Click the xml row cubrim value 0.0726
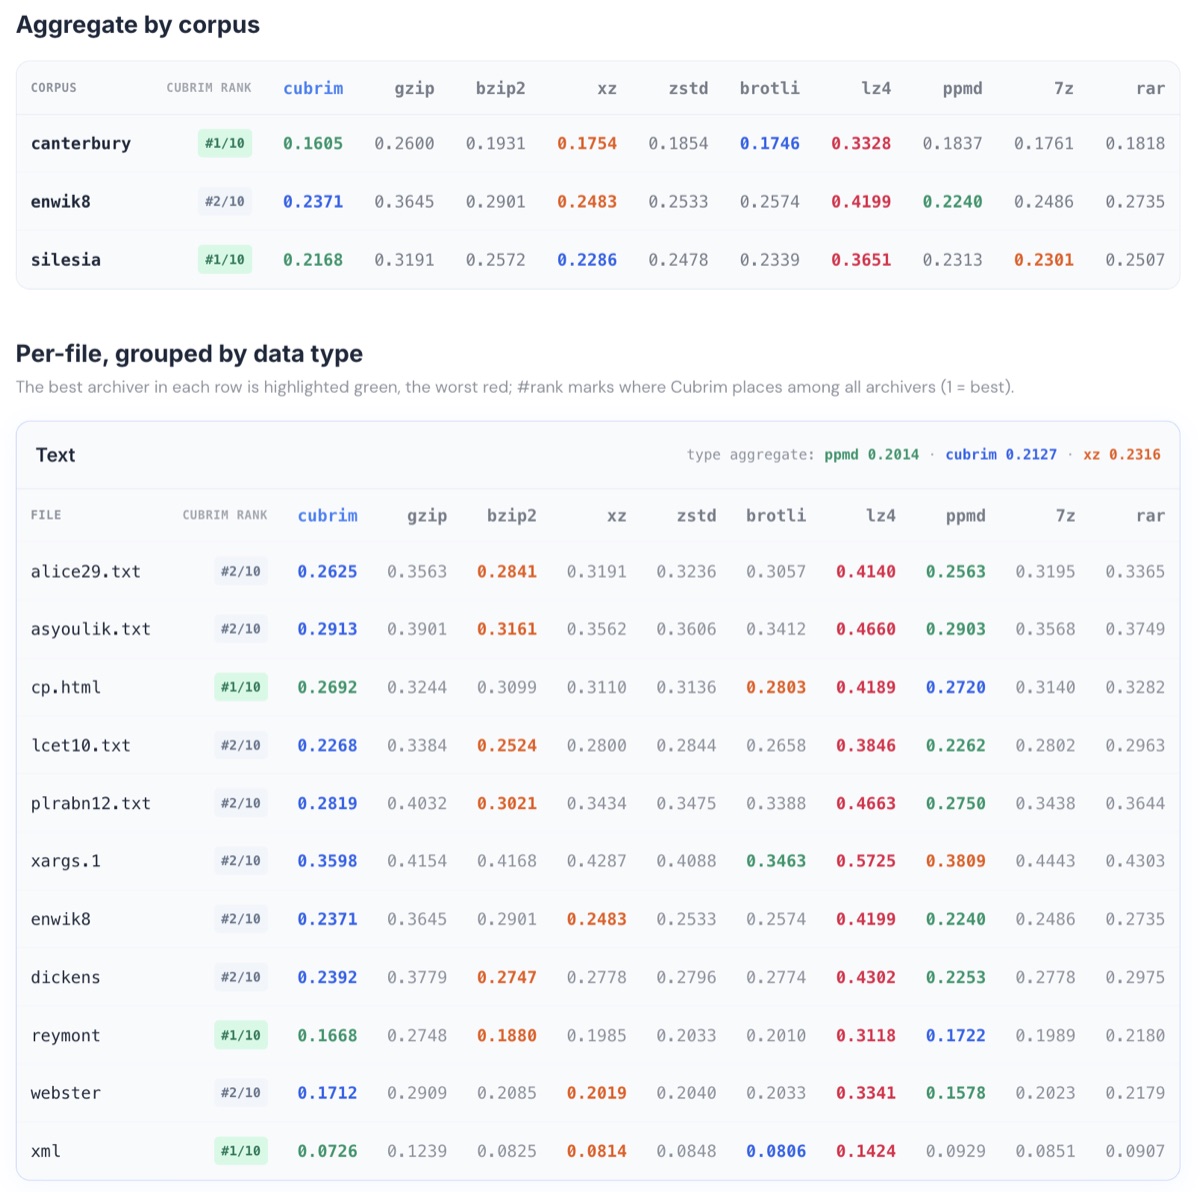Viewport: 1200px width, 1192px height. (327, 1151)
